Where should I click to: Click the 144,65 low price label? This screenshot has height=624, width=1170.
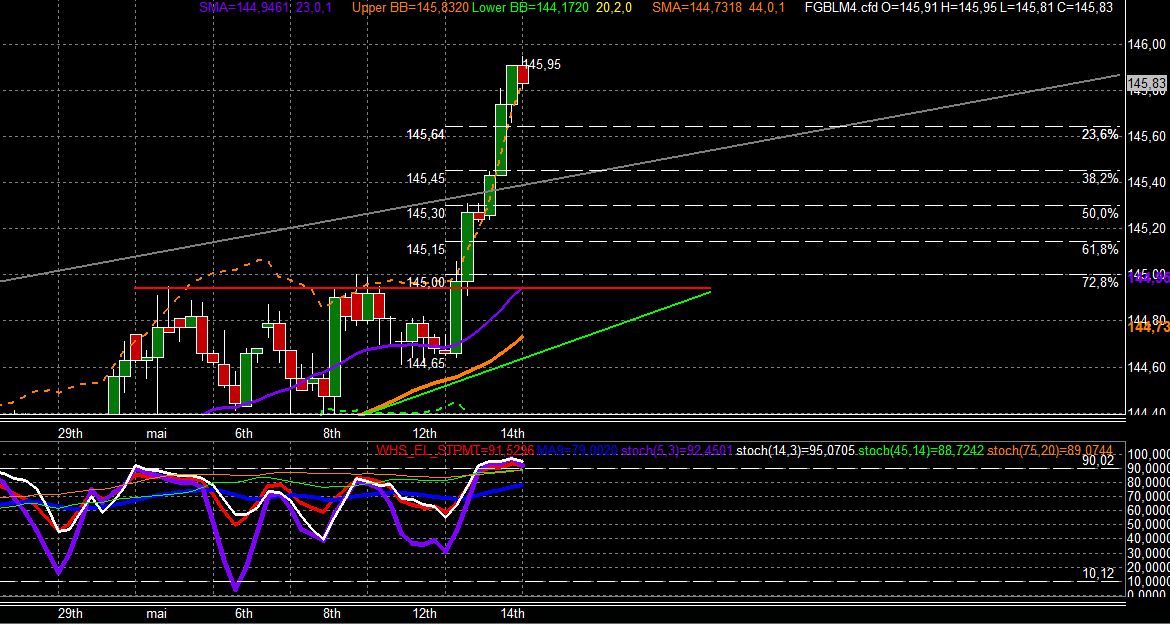pos(426,363)
